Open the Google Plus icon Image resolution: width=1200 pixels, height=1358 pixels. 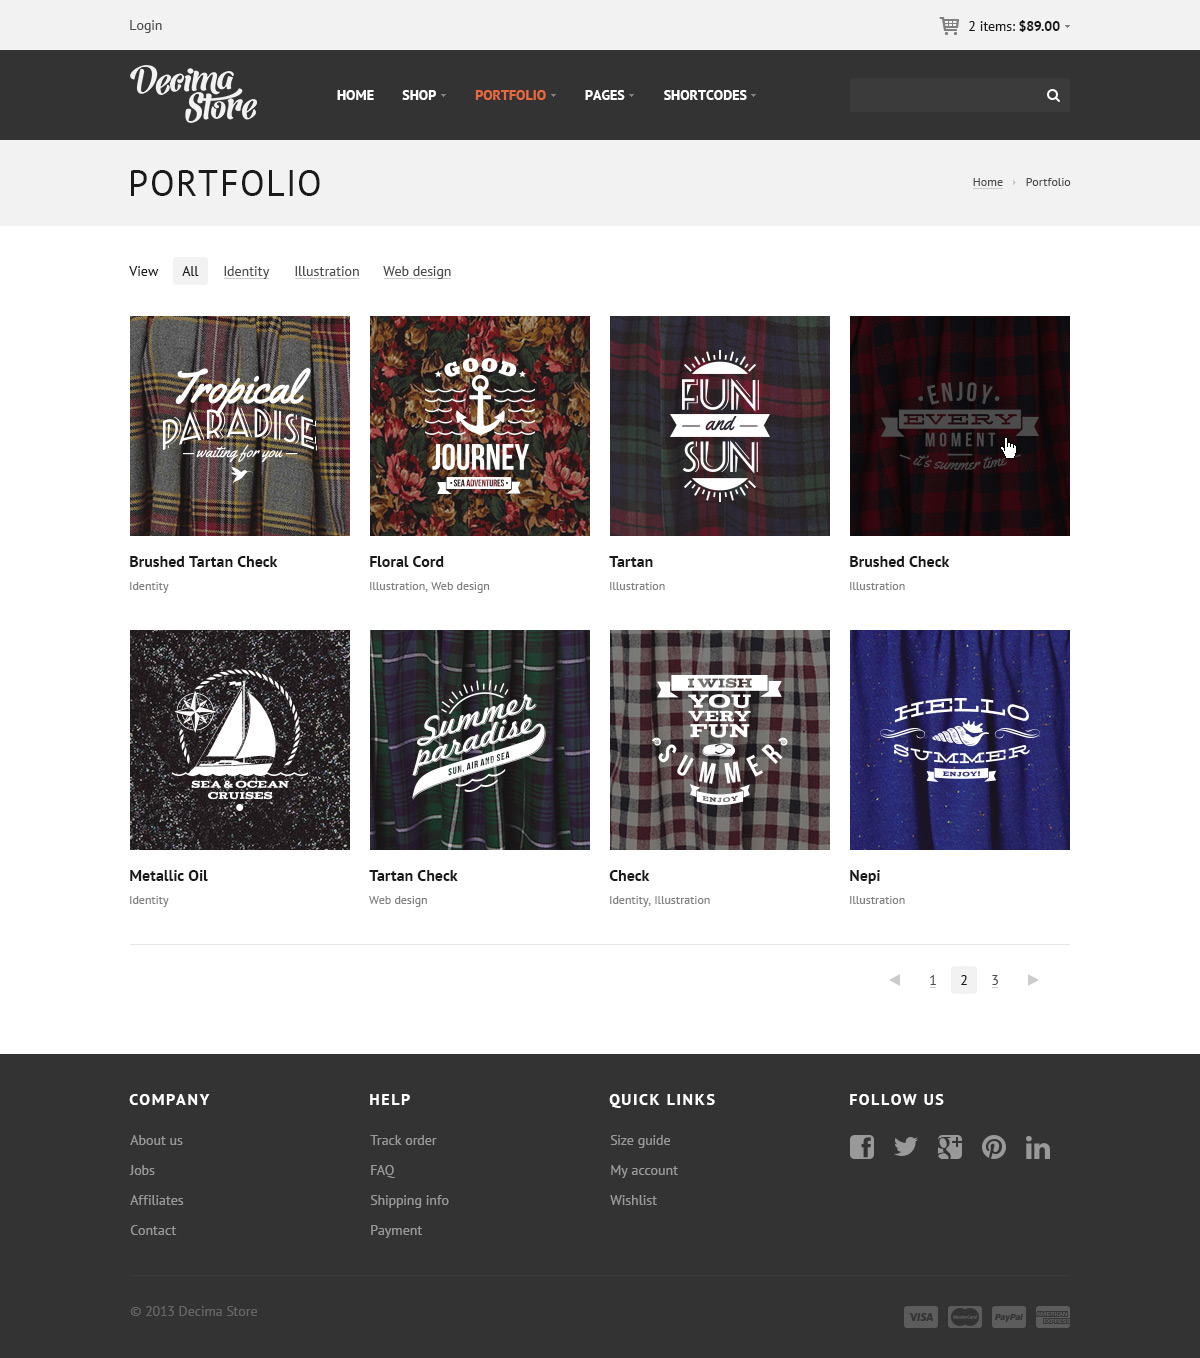(950, 1147)
